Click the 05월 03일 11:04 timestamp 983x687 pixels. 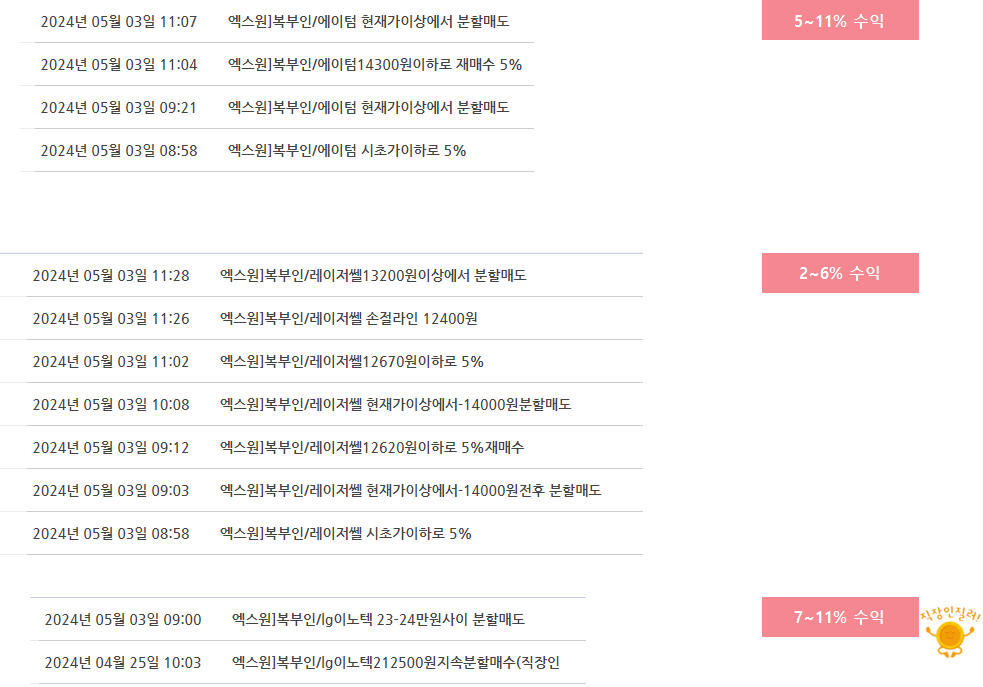click(118, 64)
